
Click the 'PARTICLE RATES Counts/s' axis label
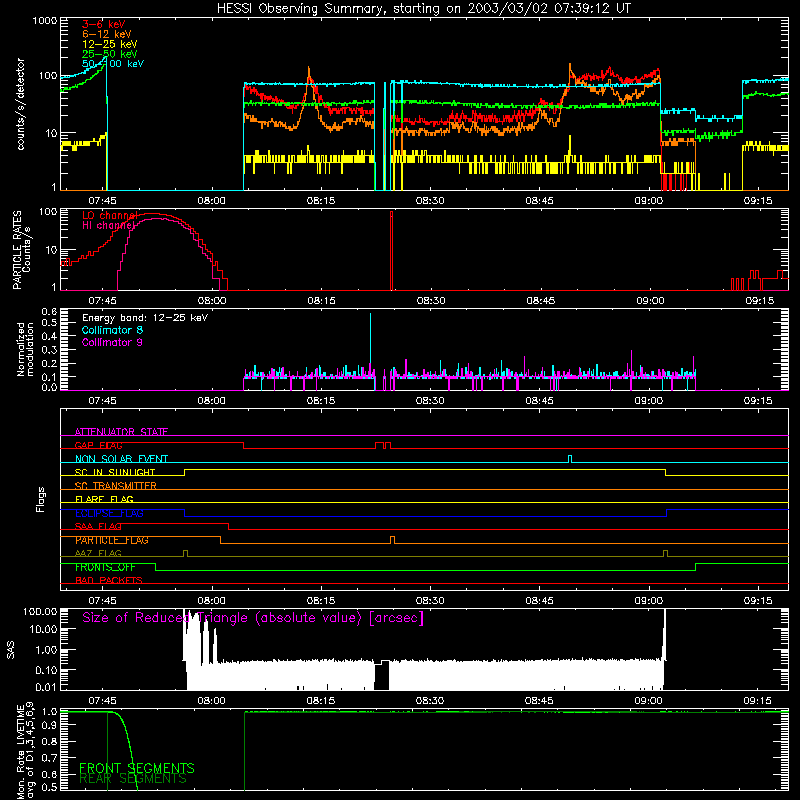click(21, 250)
